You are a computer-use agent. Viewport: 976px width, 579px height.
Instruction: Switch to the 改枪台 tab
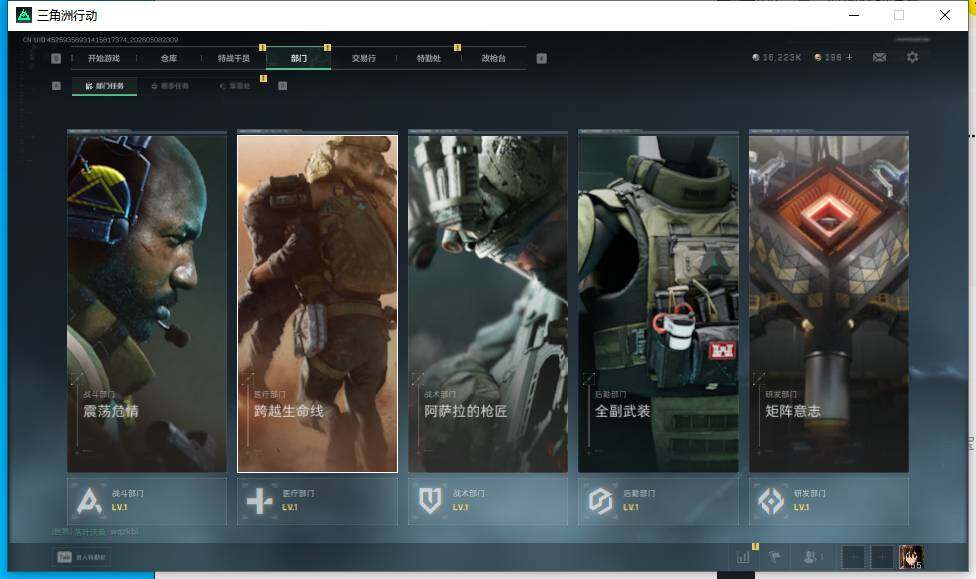(494, 59)
